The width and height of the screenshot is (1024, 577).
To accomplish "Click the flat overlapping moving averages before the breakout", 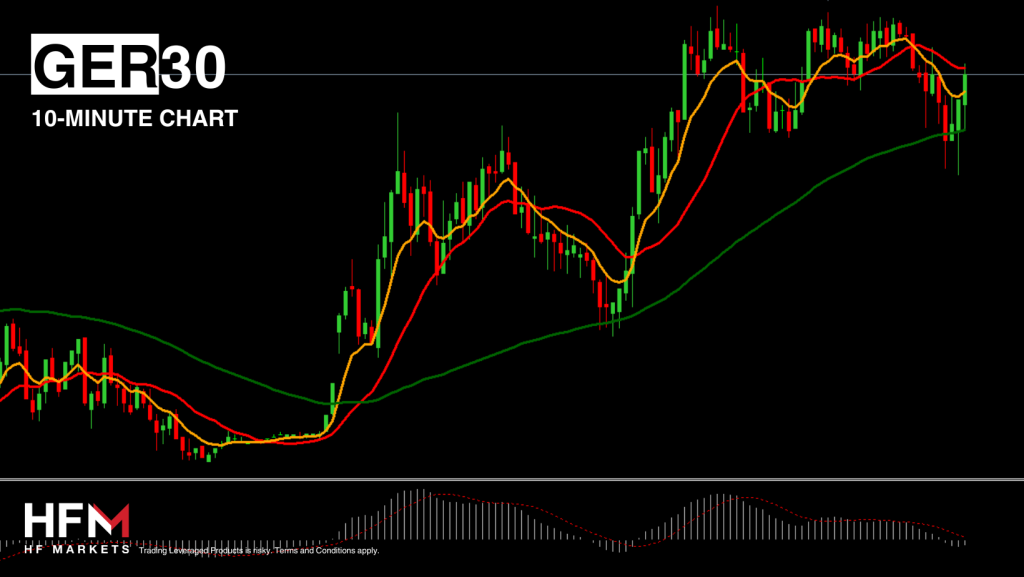I will (280, 438).
